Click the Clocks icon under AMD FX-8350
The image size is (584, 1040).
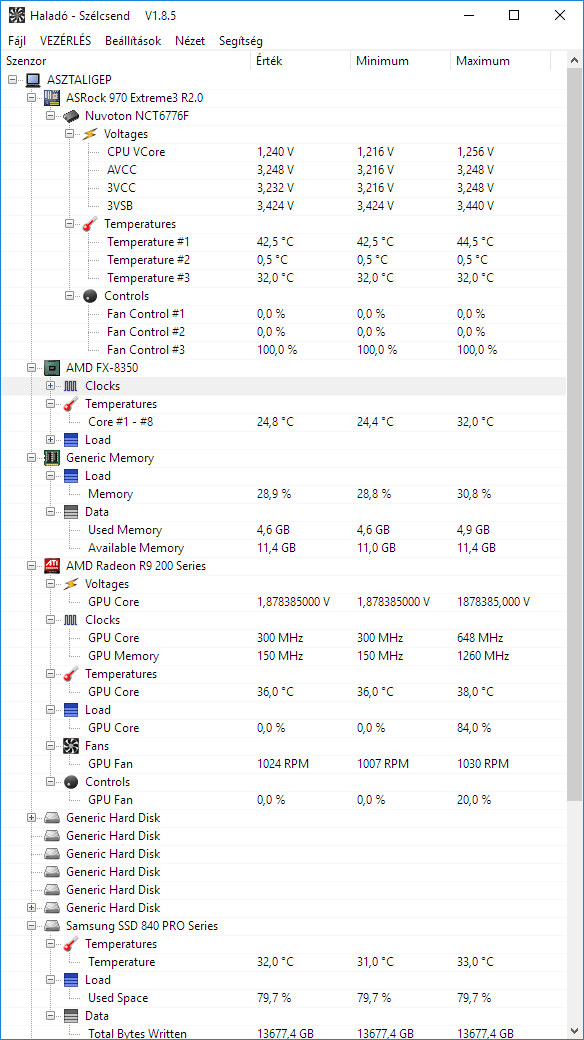pos(71,385)
